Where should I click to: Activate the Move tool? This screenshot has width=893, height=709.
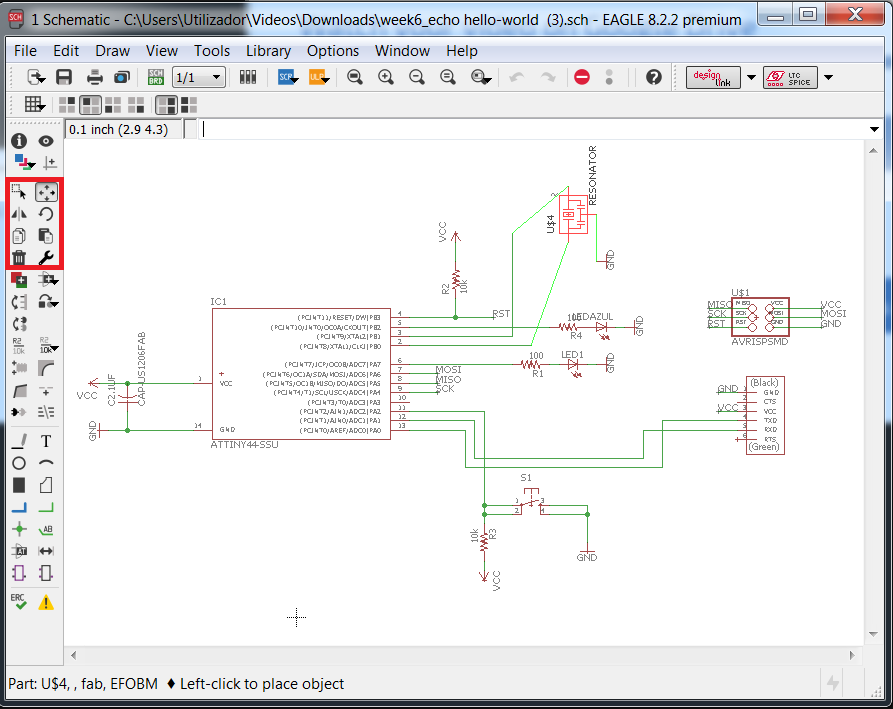coord(46,192)
